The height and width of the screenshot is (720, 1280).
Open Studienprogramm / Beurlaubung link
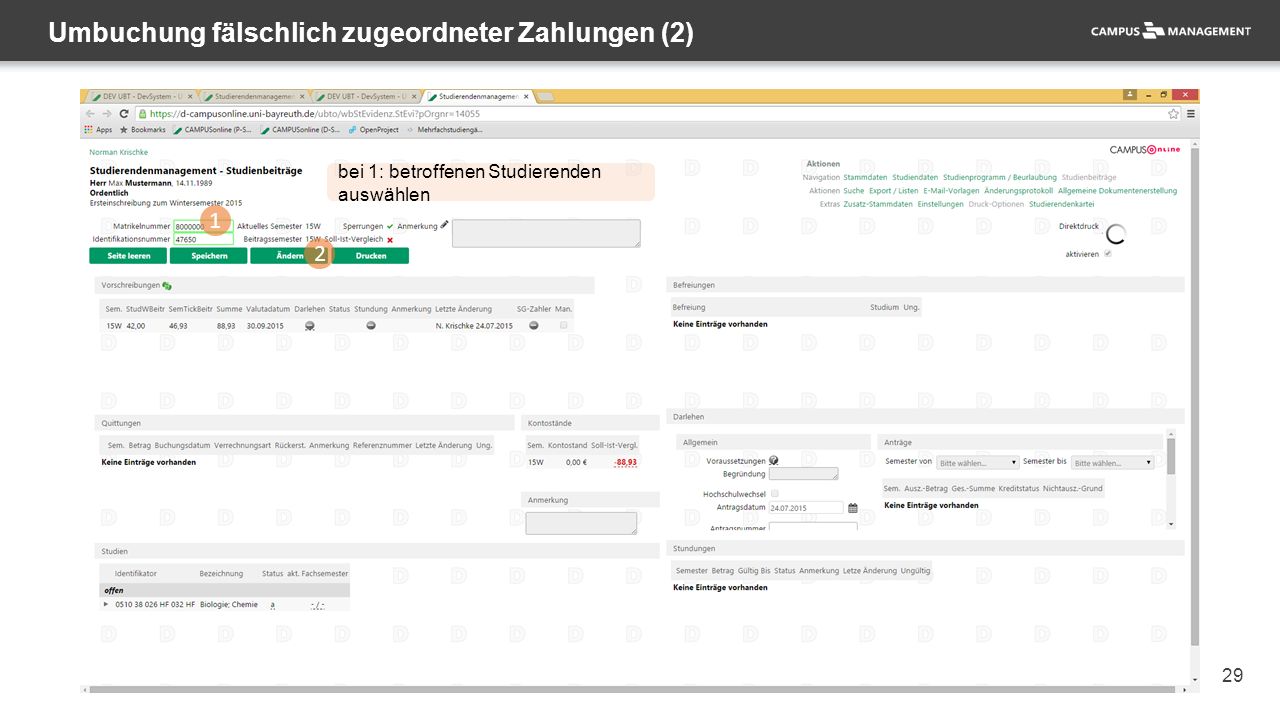pos(1000,177)
